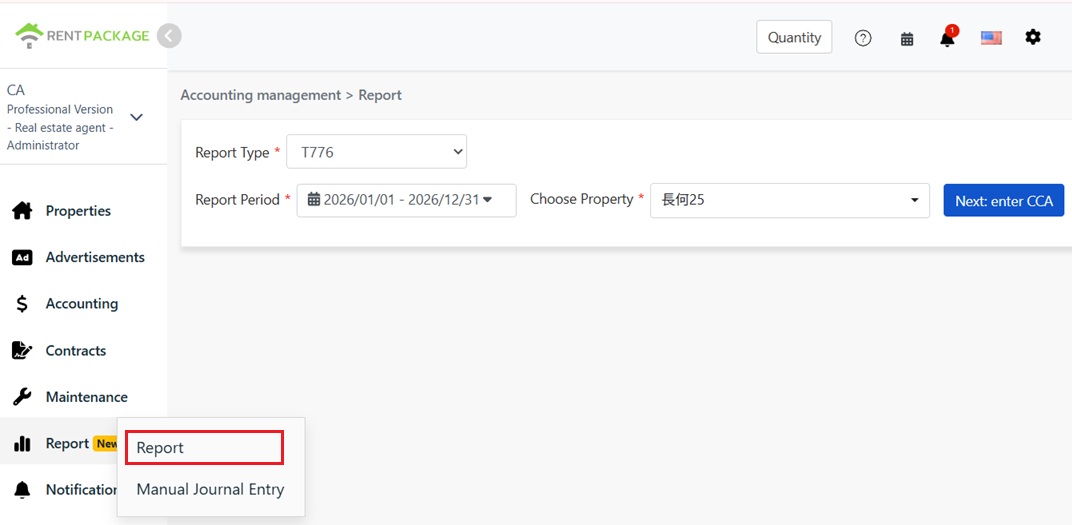The image size is (1072, 525).
Task: Click the sidebar Notification bell icon
Action: (22, 490)
